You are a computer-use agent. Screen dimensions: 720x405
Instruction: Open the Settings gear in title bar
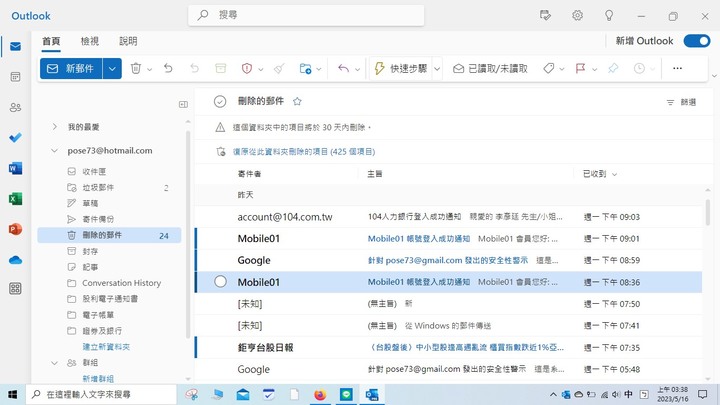coord(577,15)
